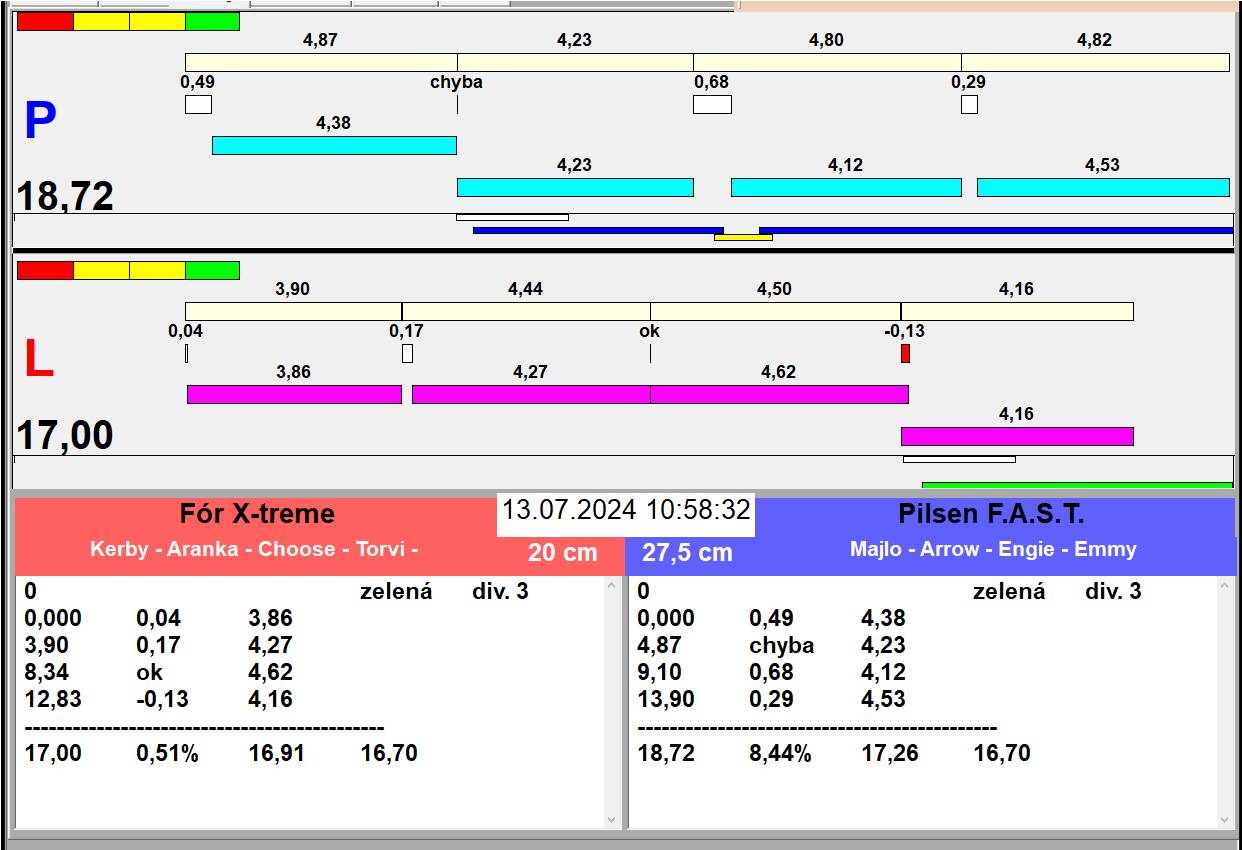Viewport: 1242px width, 850px height.
Task: Click the white pass marker under 0,68
Action: coord(712,104)
